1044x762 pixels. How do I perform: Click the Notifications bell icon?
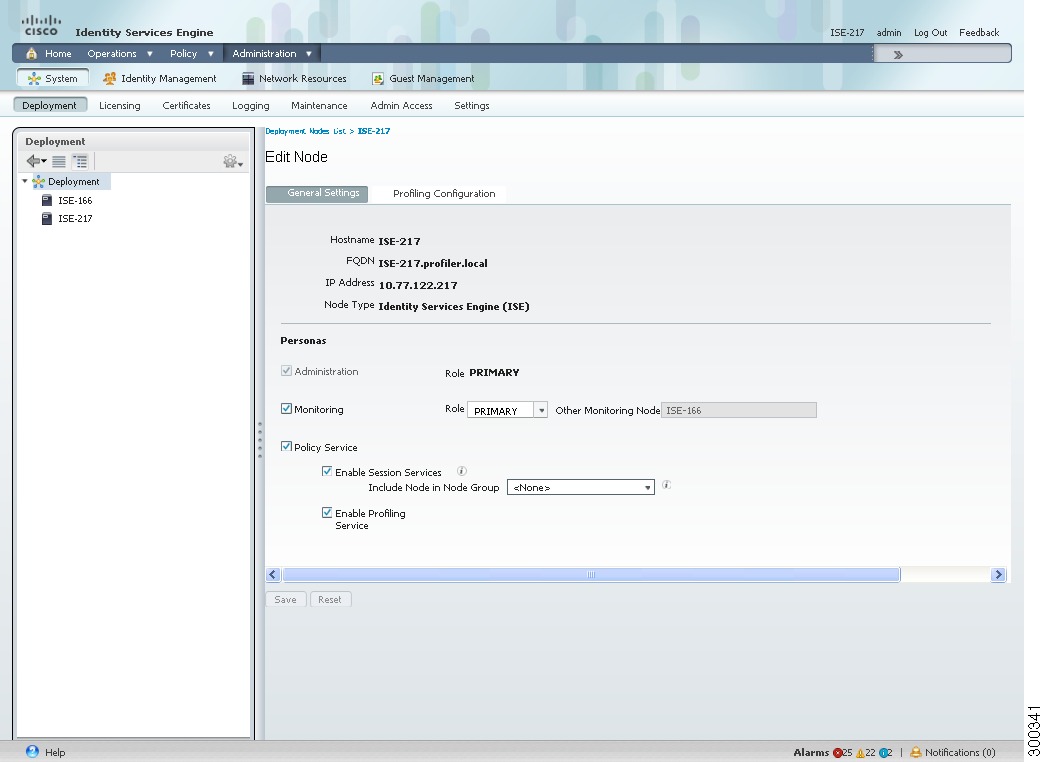pos(916,752)
